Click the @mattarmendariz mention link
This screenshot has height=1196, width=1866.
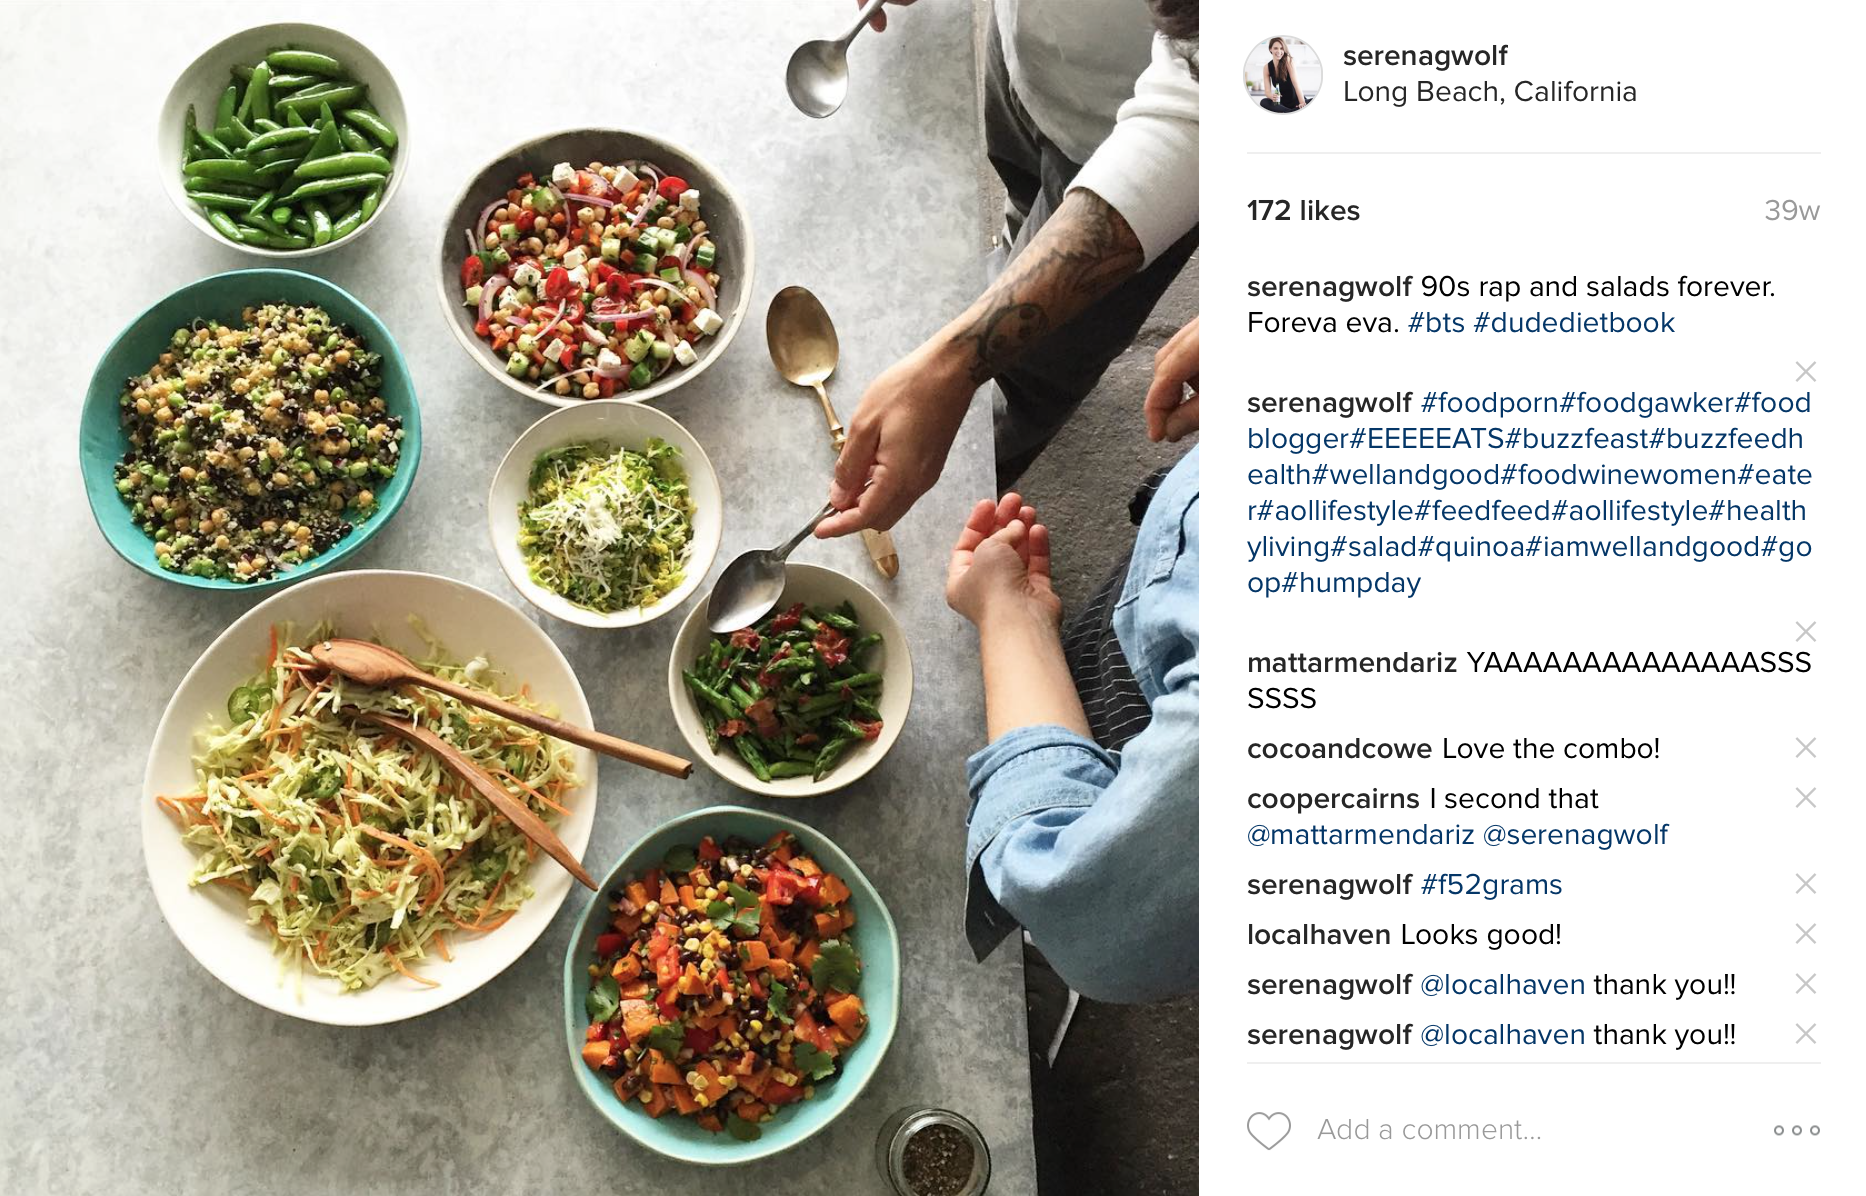coord(1360,835)
